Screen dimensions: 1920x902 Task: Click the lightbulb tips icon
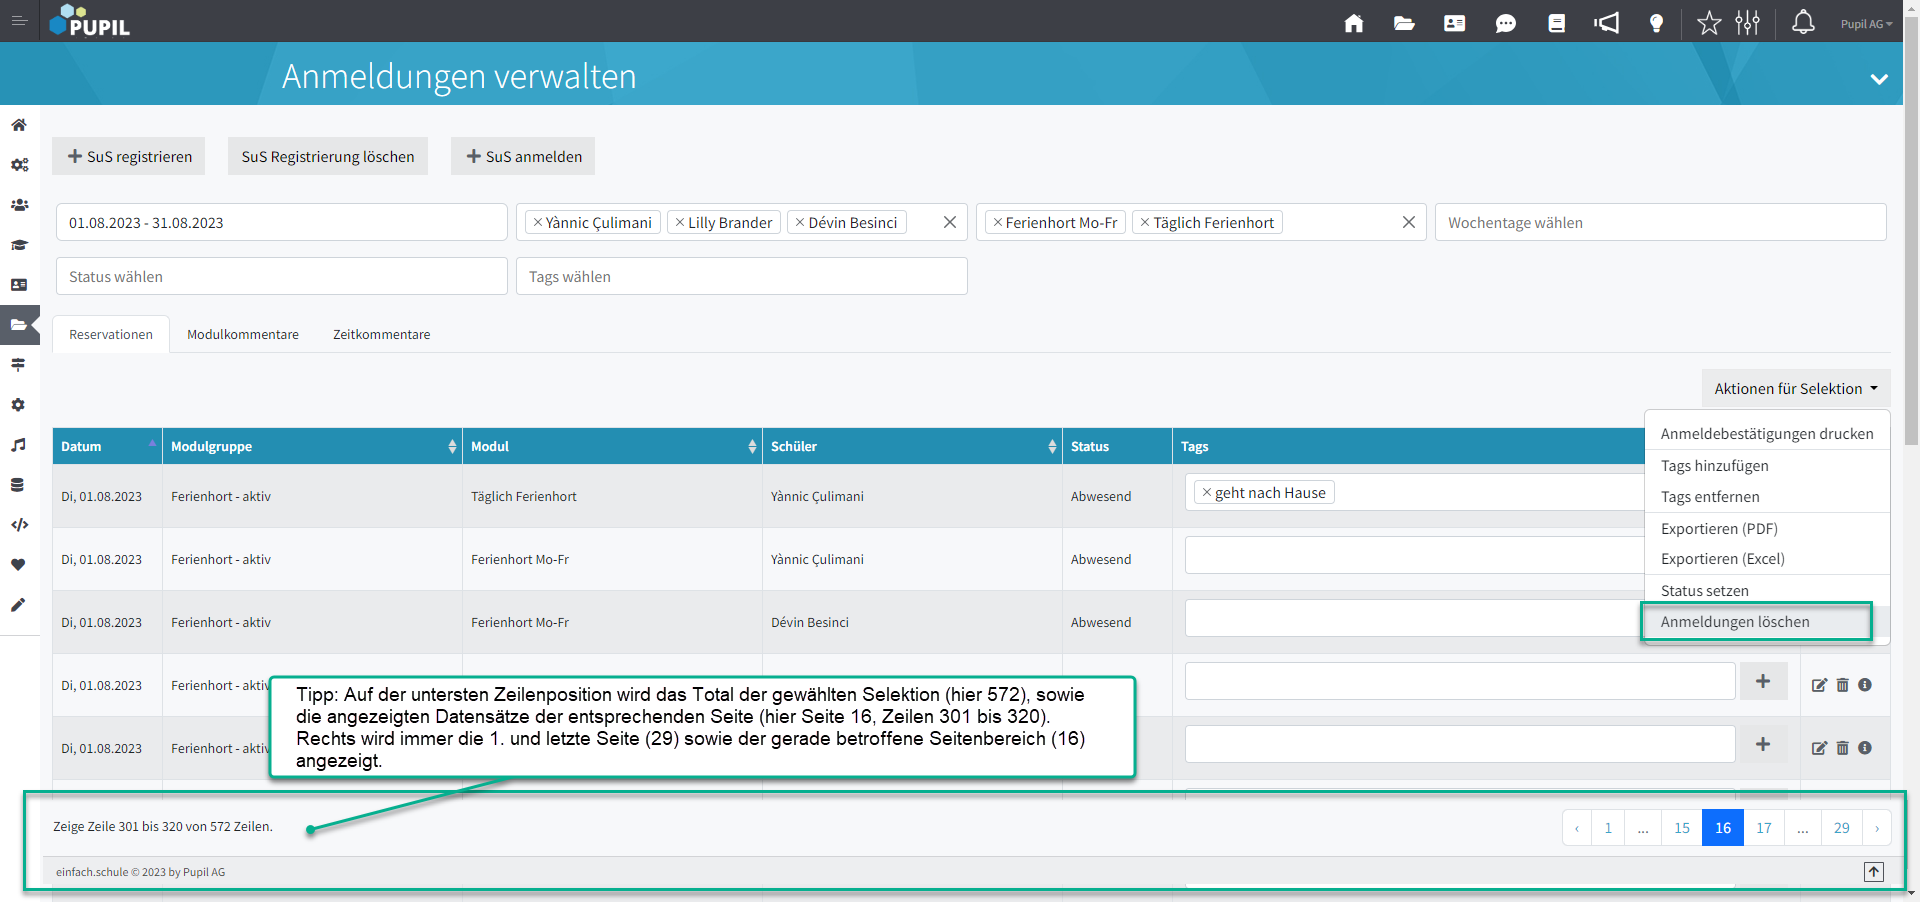(1657, 23)
